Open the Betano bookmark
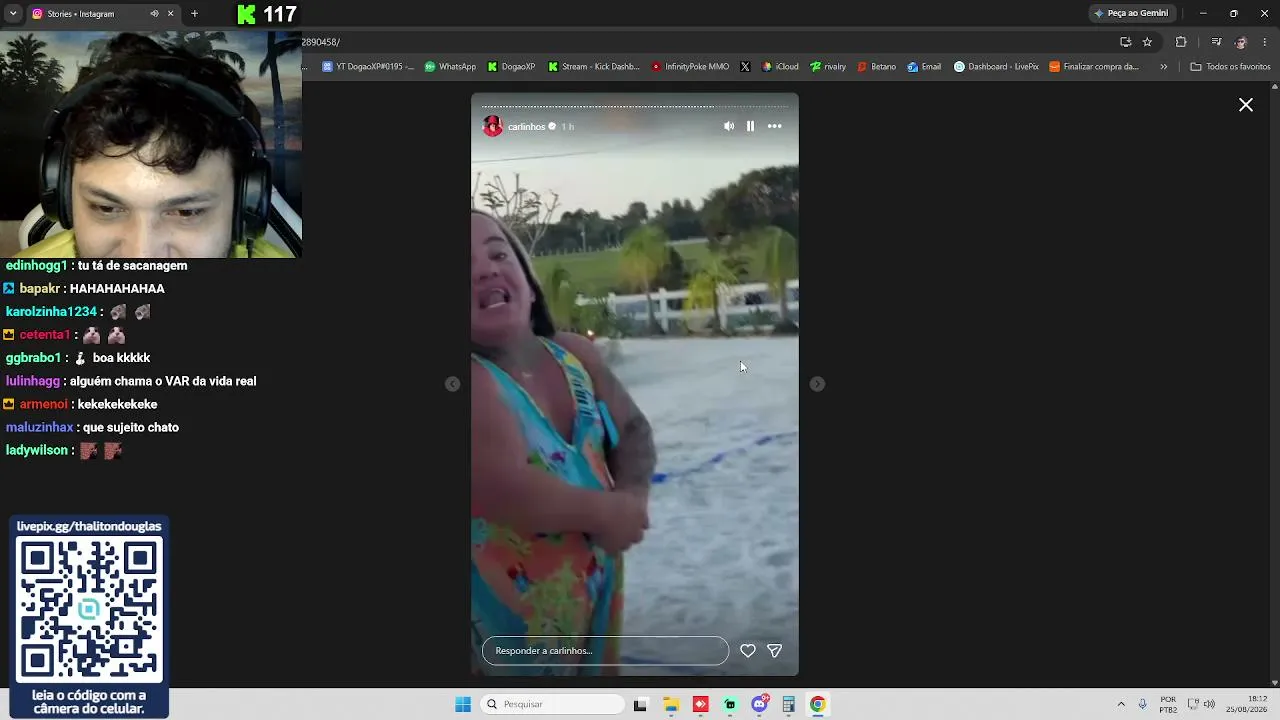Screen dimensions: 1280x720 876,67
